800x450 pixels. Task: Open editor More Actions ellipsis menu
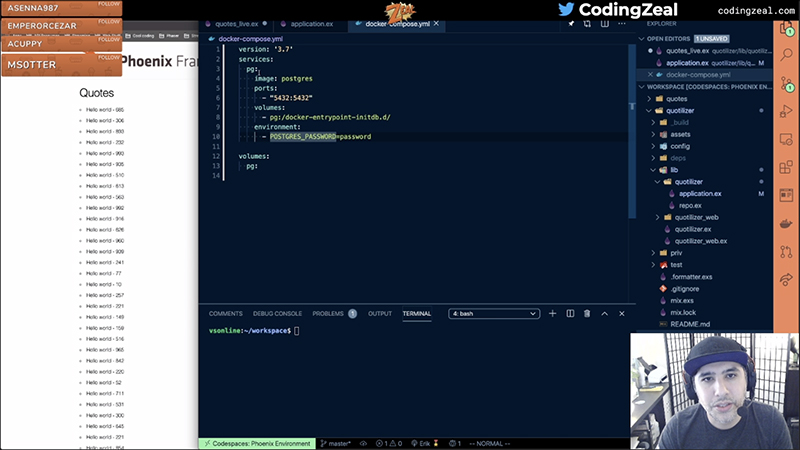pos(622,23)
